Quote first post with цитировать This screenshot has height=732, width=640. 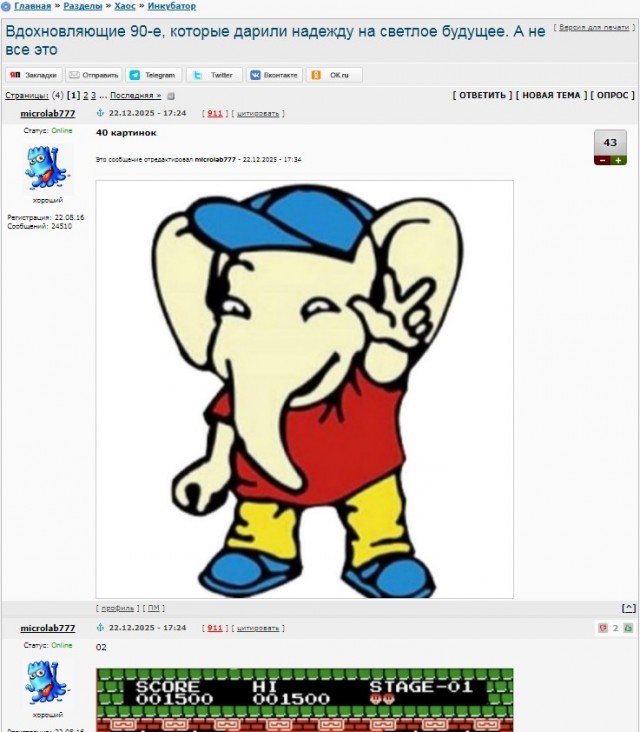click(258, 113)
